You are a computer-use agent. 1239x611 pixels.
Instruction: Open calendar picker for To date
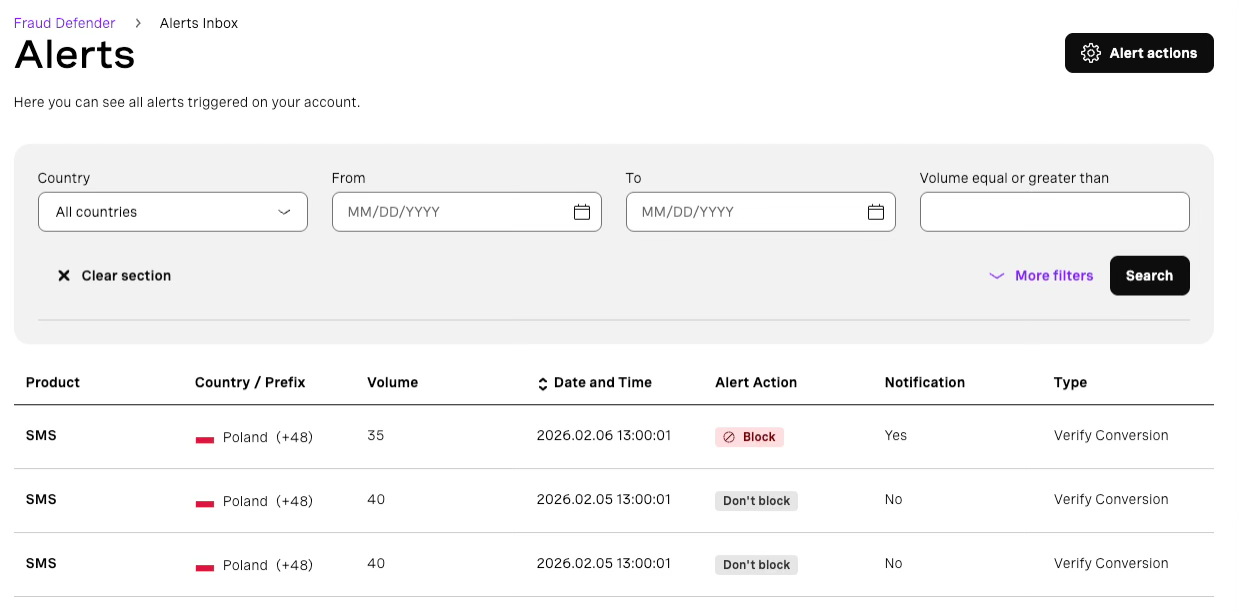pos(876,212)
